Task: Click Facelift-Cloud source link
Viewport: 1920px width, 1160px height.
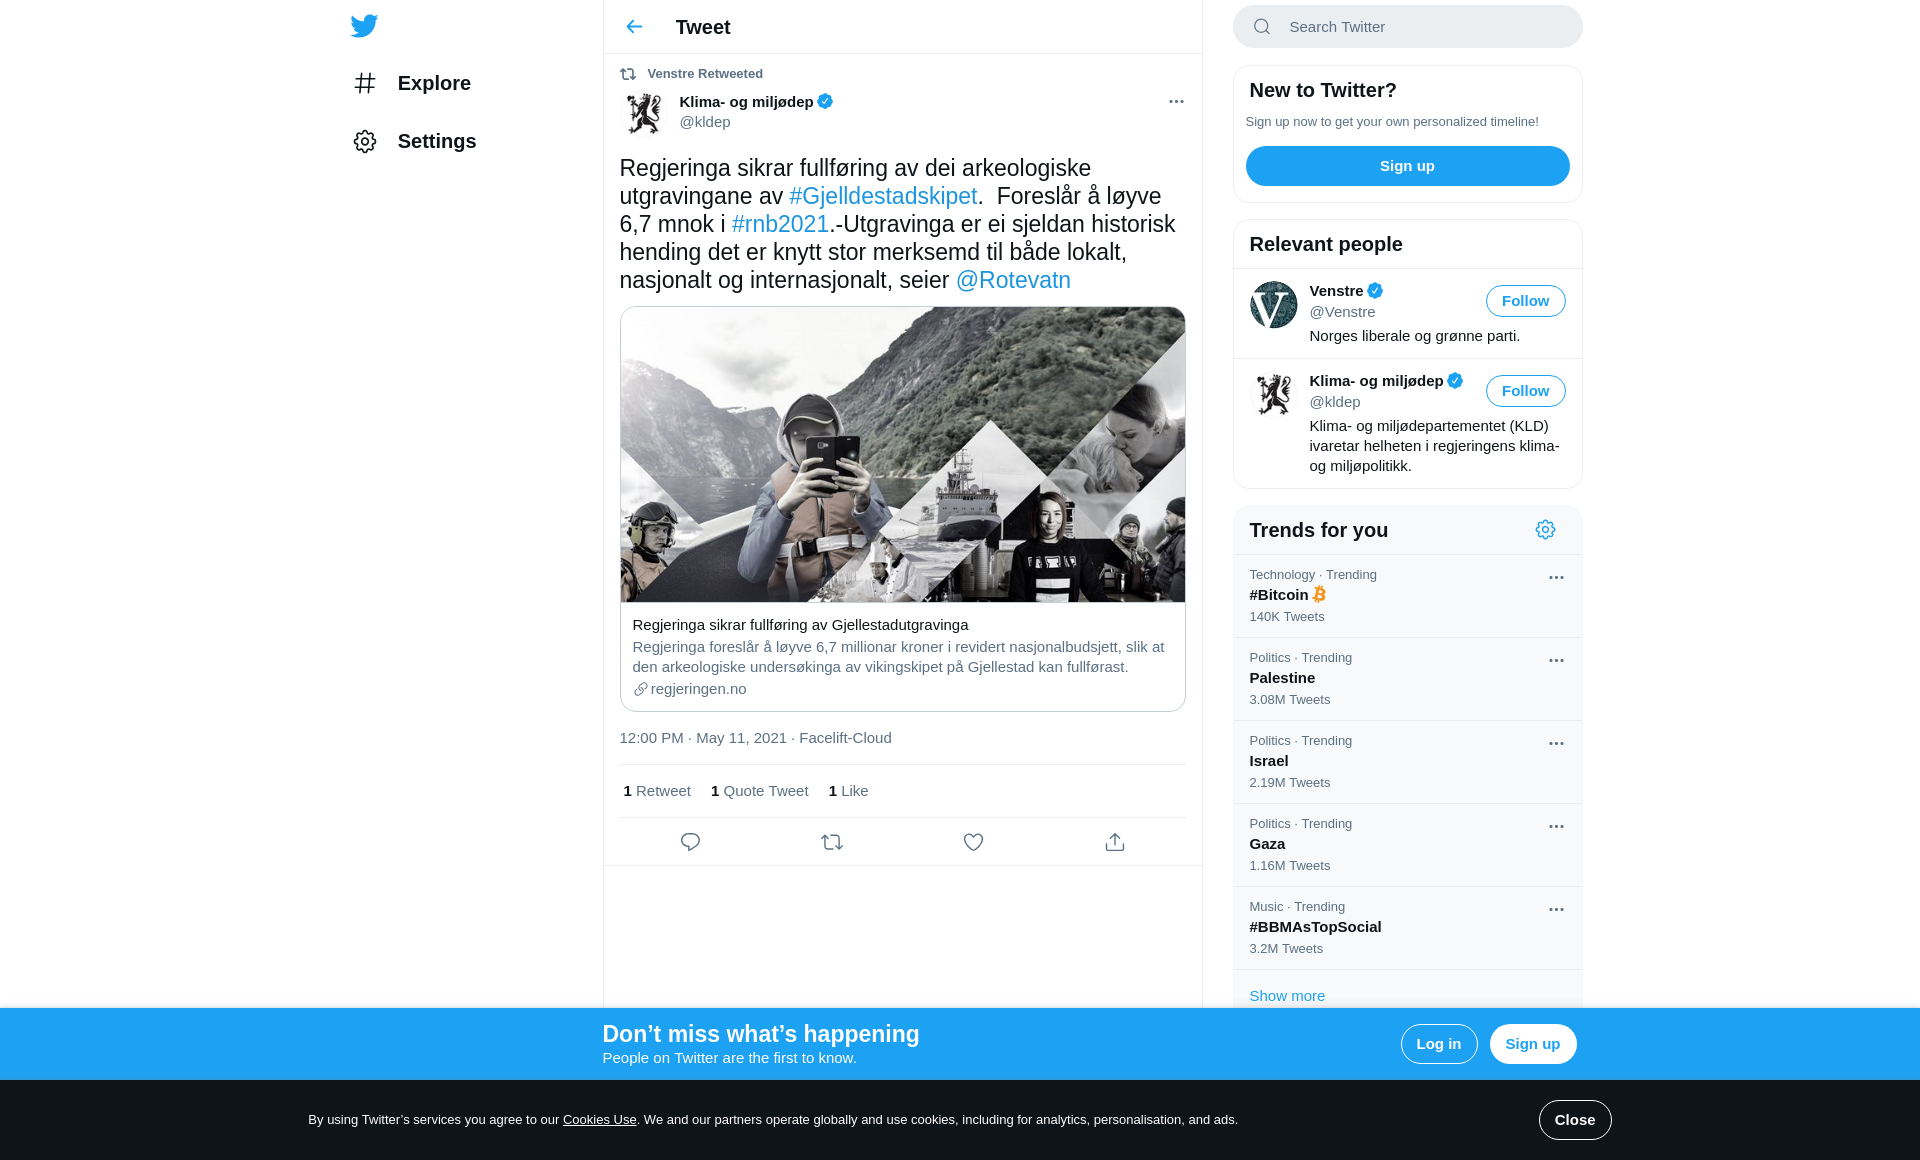Action: pos(845,738)
